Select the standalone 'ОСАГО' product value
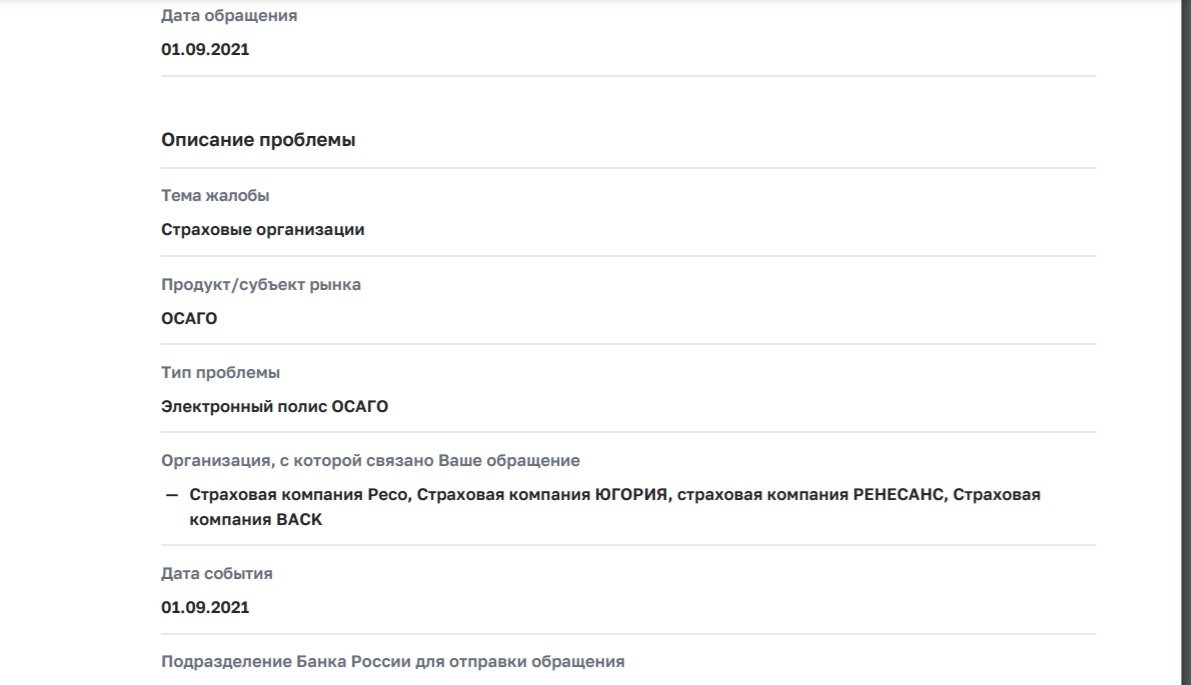The image size is (1191, 685). [x=189, y=318]
